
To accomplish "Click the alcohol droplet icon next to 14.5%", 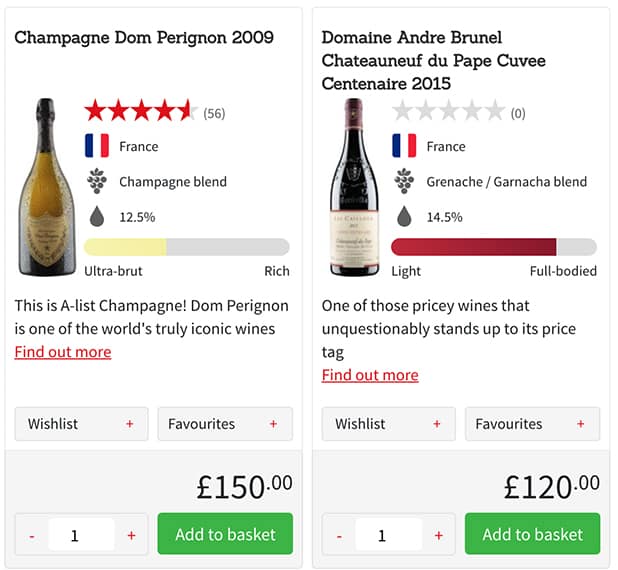I will tap(404, 216).
